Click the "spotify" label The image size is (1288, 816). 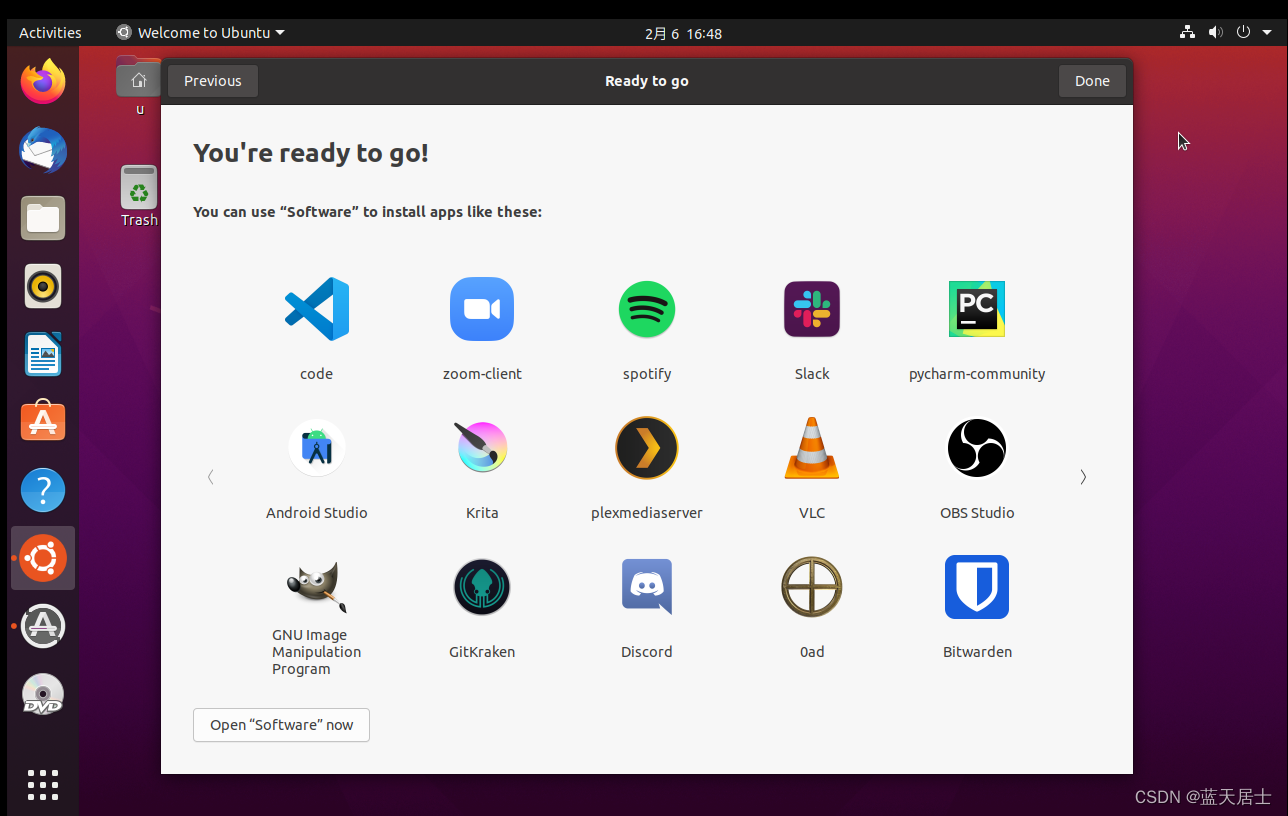647,374
